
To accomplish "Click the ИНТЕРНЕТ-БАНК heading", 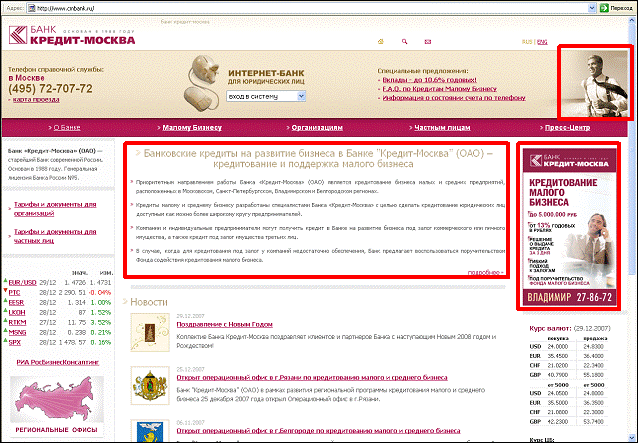I will [x=266, y=73].
